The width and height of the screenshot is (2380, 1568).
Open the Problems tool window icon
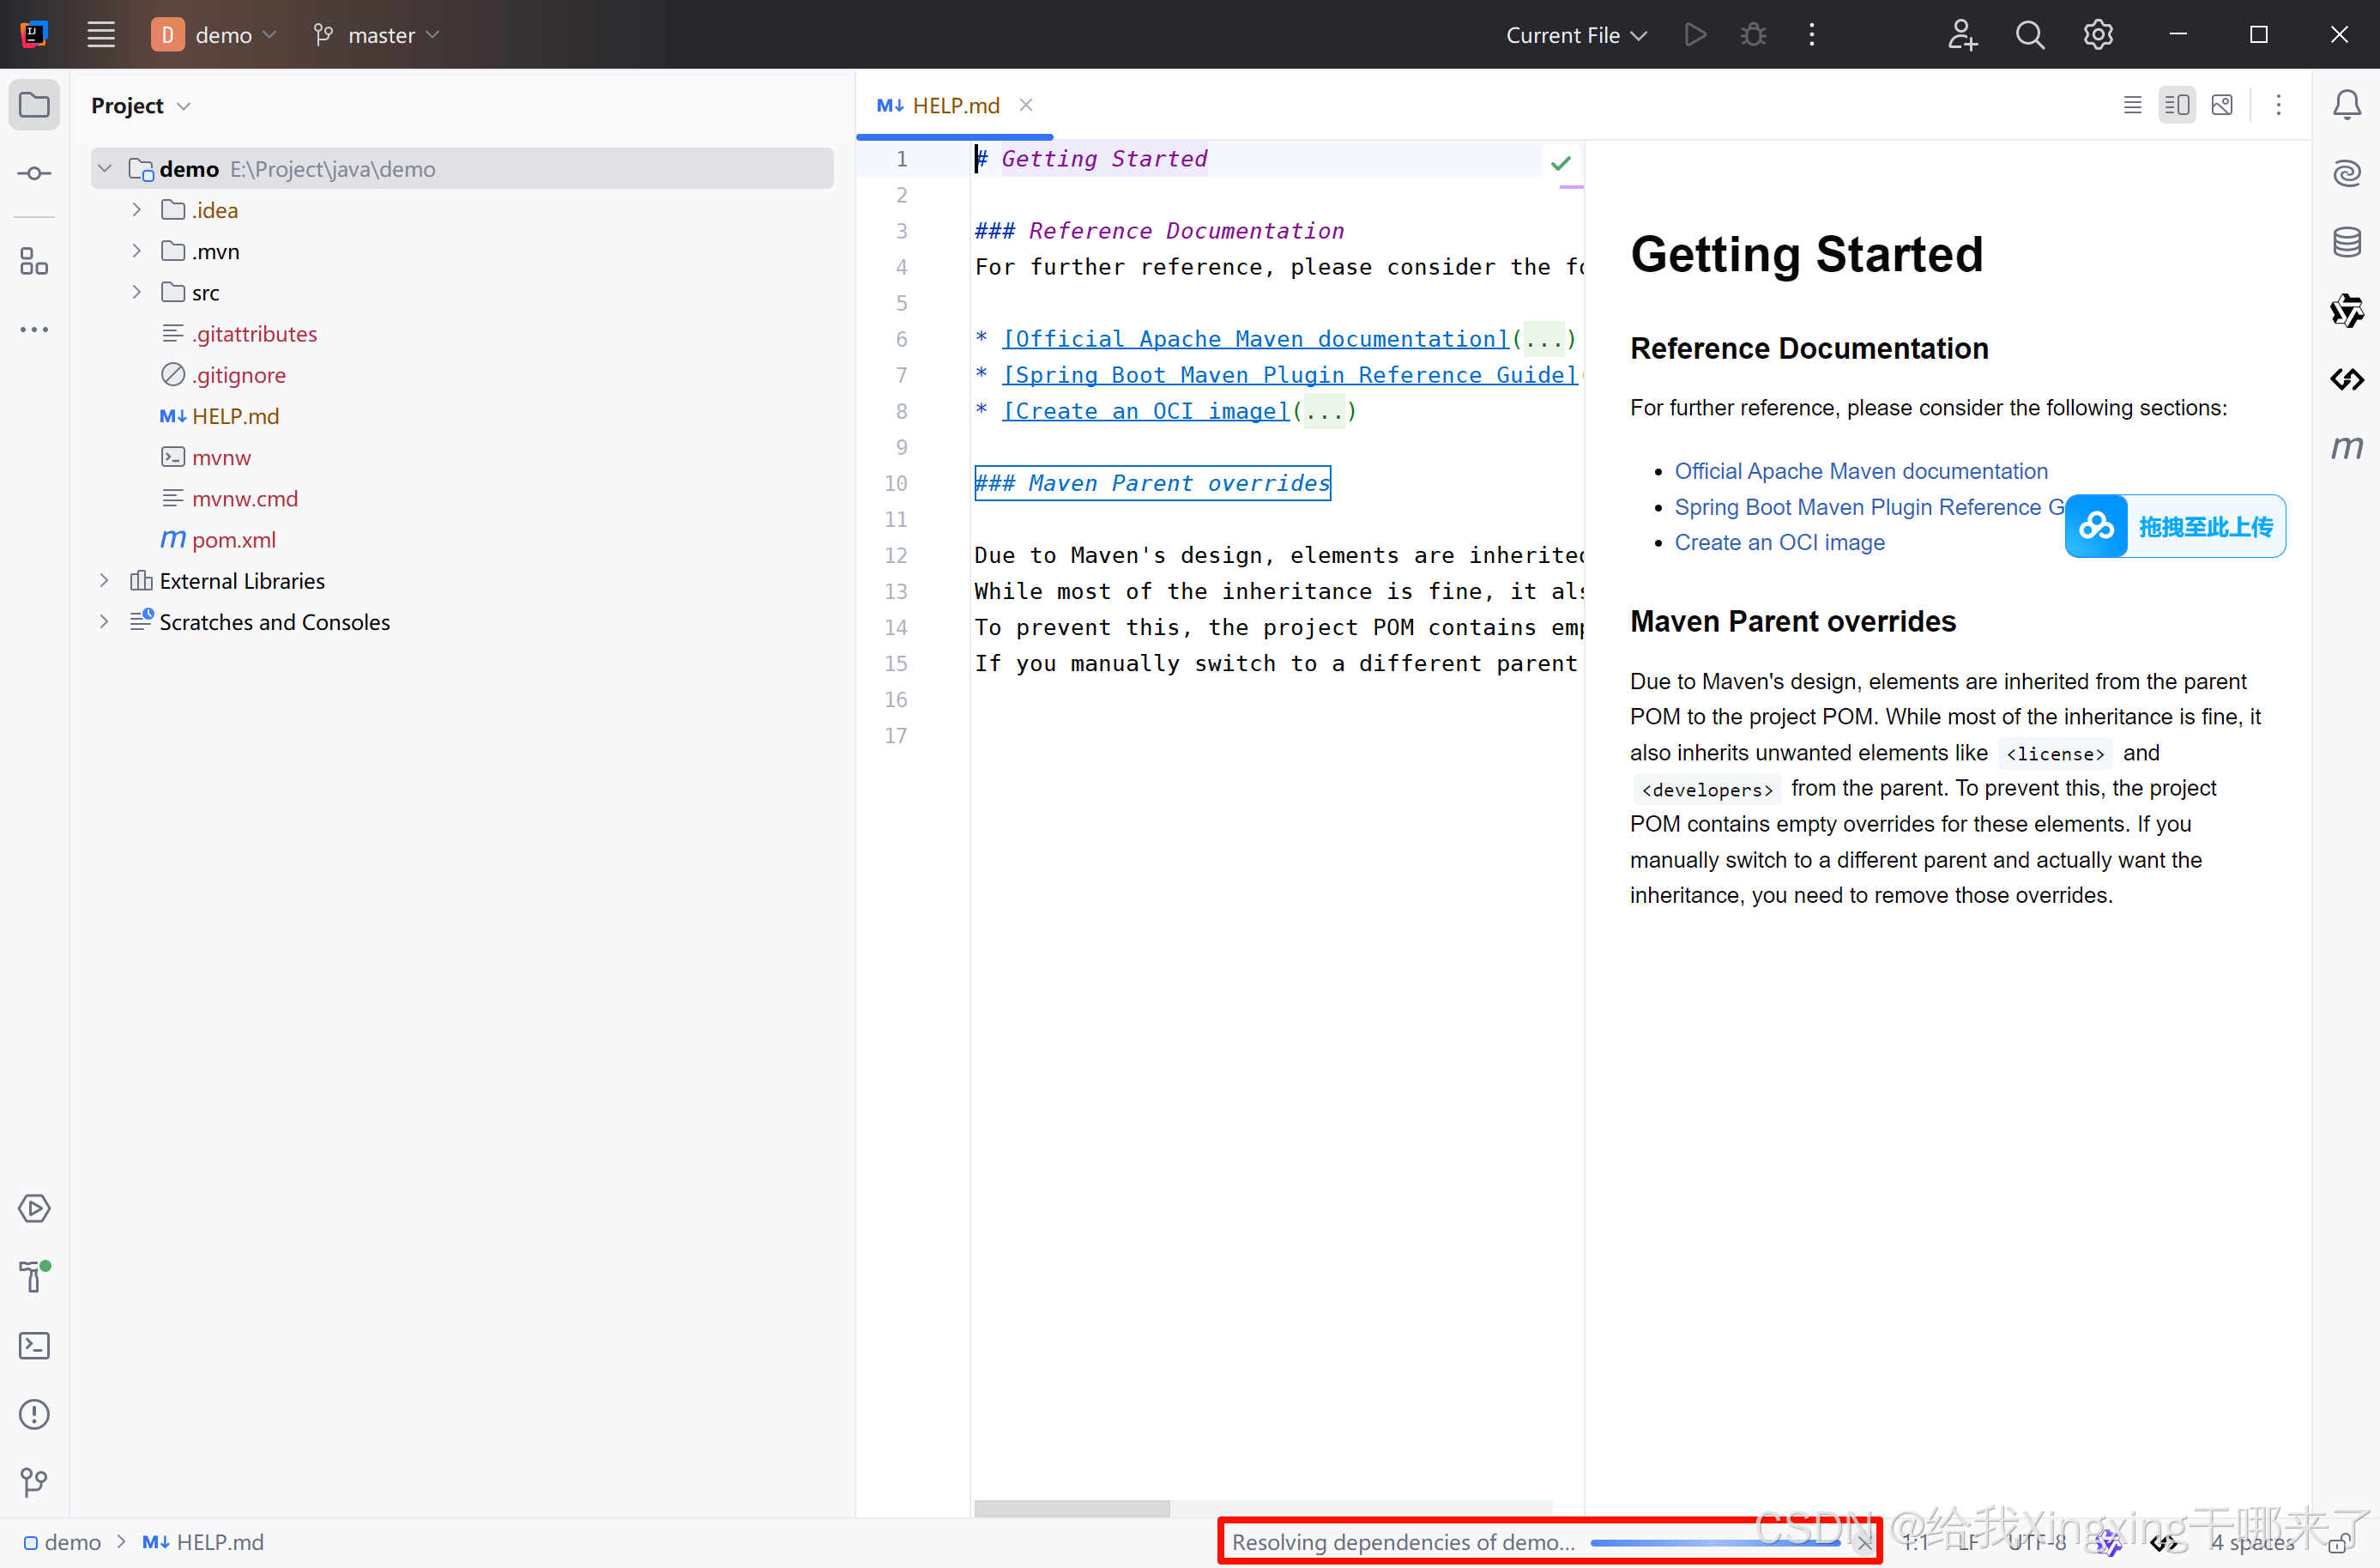coord(34,1414)
